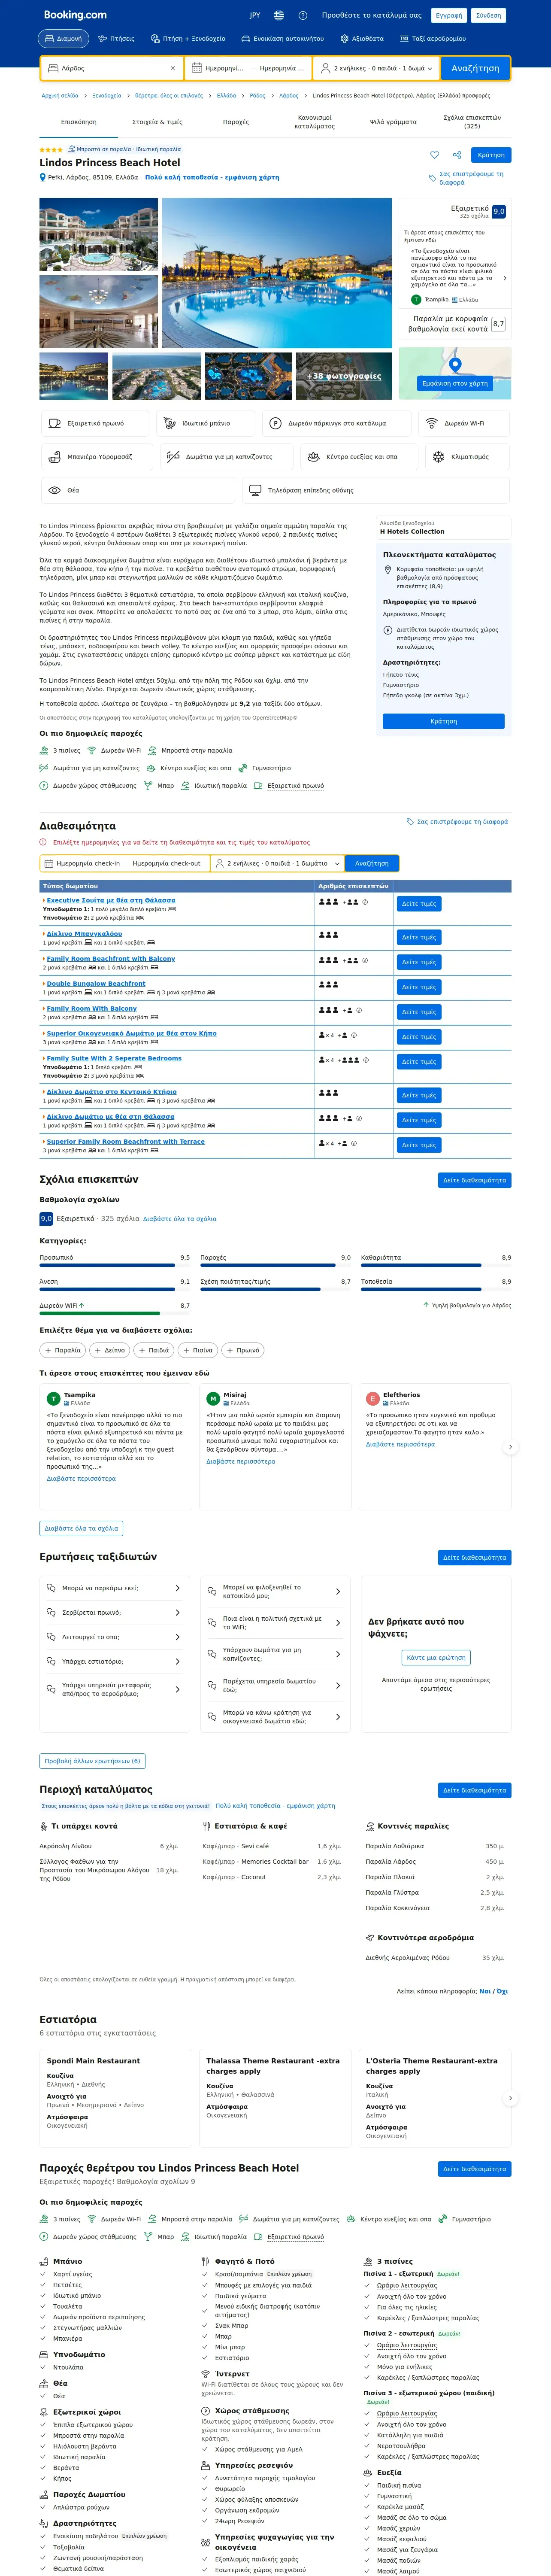
Task: Click the Σύνδεση sign-in button
Action: coord(488,16)
